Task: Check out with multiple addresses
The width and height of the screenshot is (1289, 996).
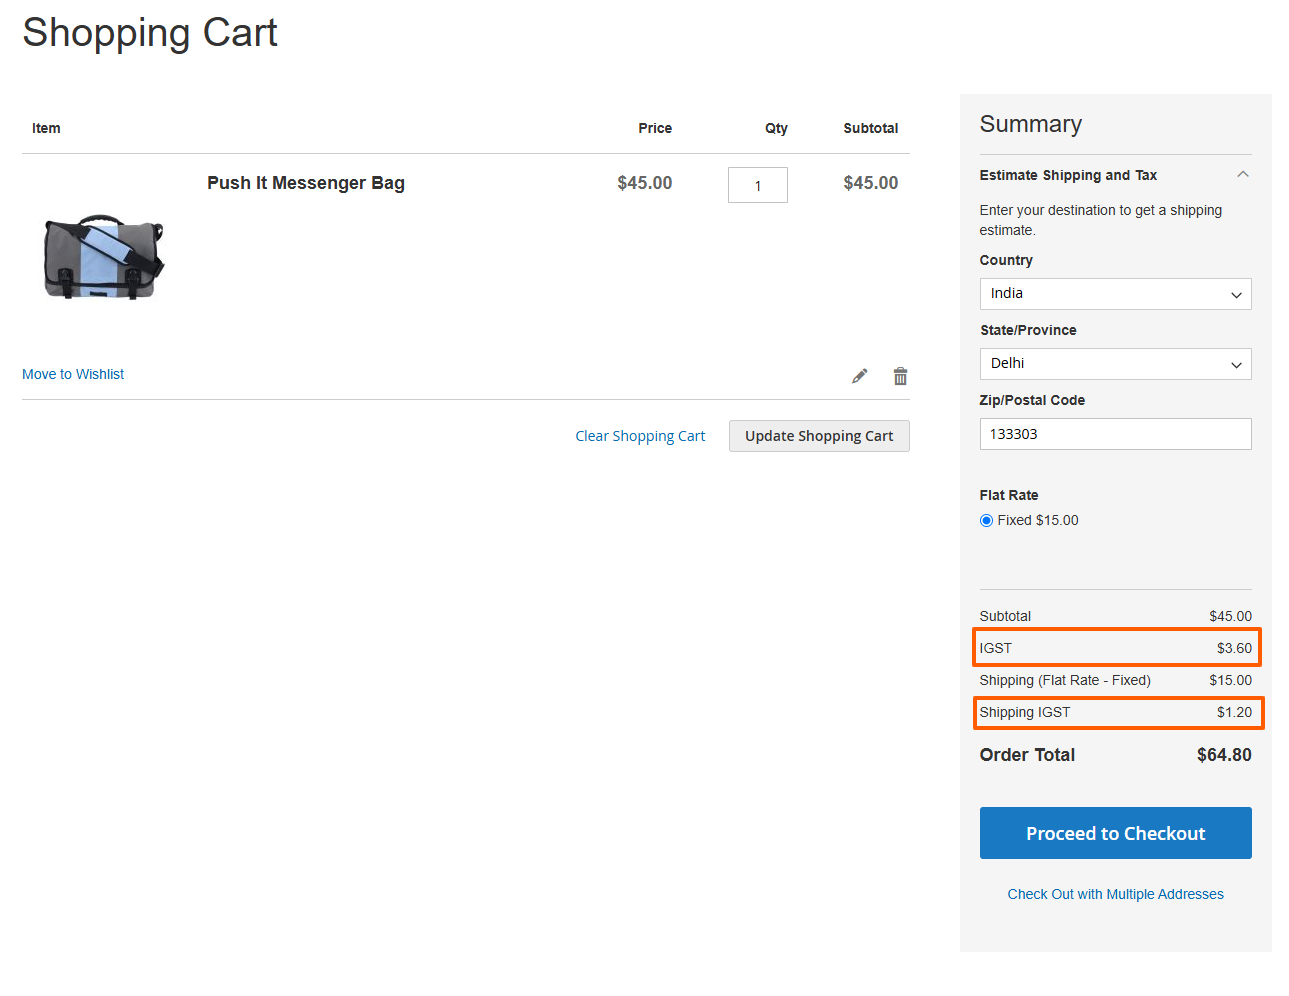Action: pos(1115,894)
